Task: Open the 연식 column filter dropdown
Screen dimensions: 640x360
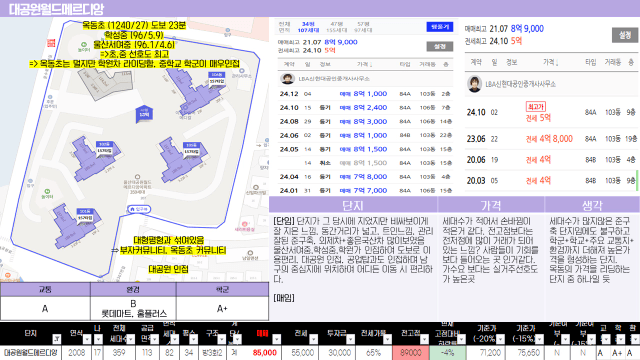Action: click(87, 339)
